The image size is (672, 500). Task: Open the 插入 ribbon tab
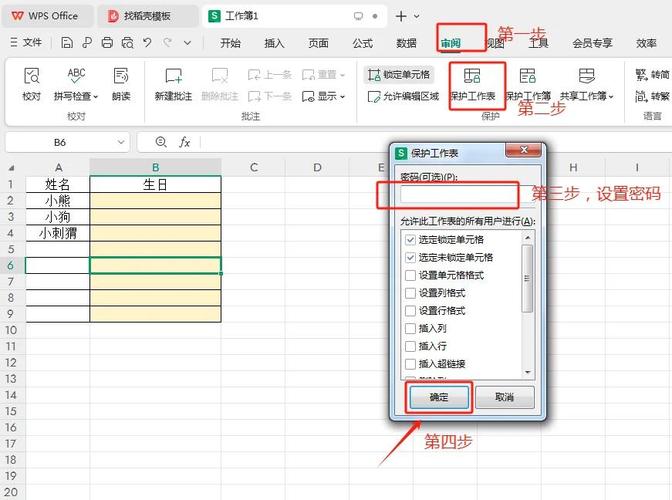pyautogui.click(x=274, y=43)
